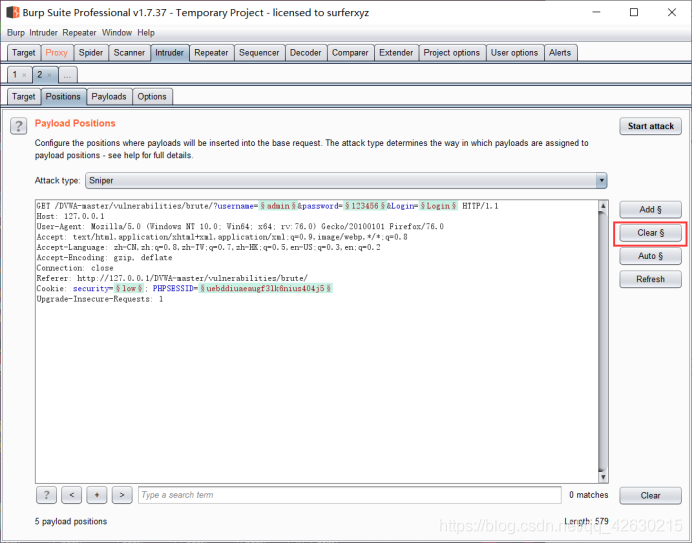This screenshot has width=692, height=544.
Task: Click the request editor scroll down arrow
Action: coord(603,477)
